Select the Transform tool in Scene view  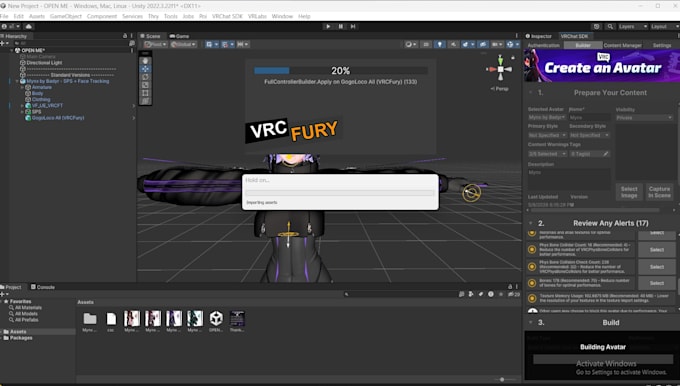point(145,101)
